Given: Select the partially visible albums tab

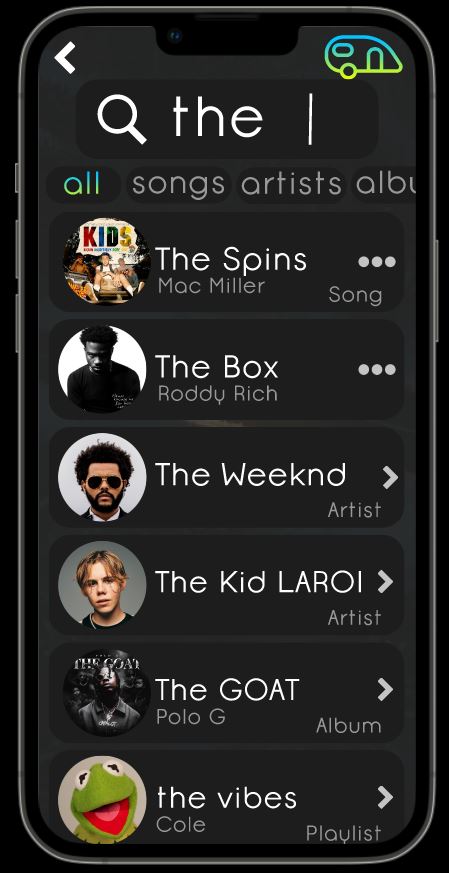Looking at the screenshot, I should [385, 184].
